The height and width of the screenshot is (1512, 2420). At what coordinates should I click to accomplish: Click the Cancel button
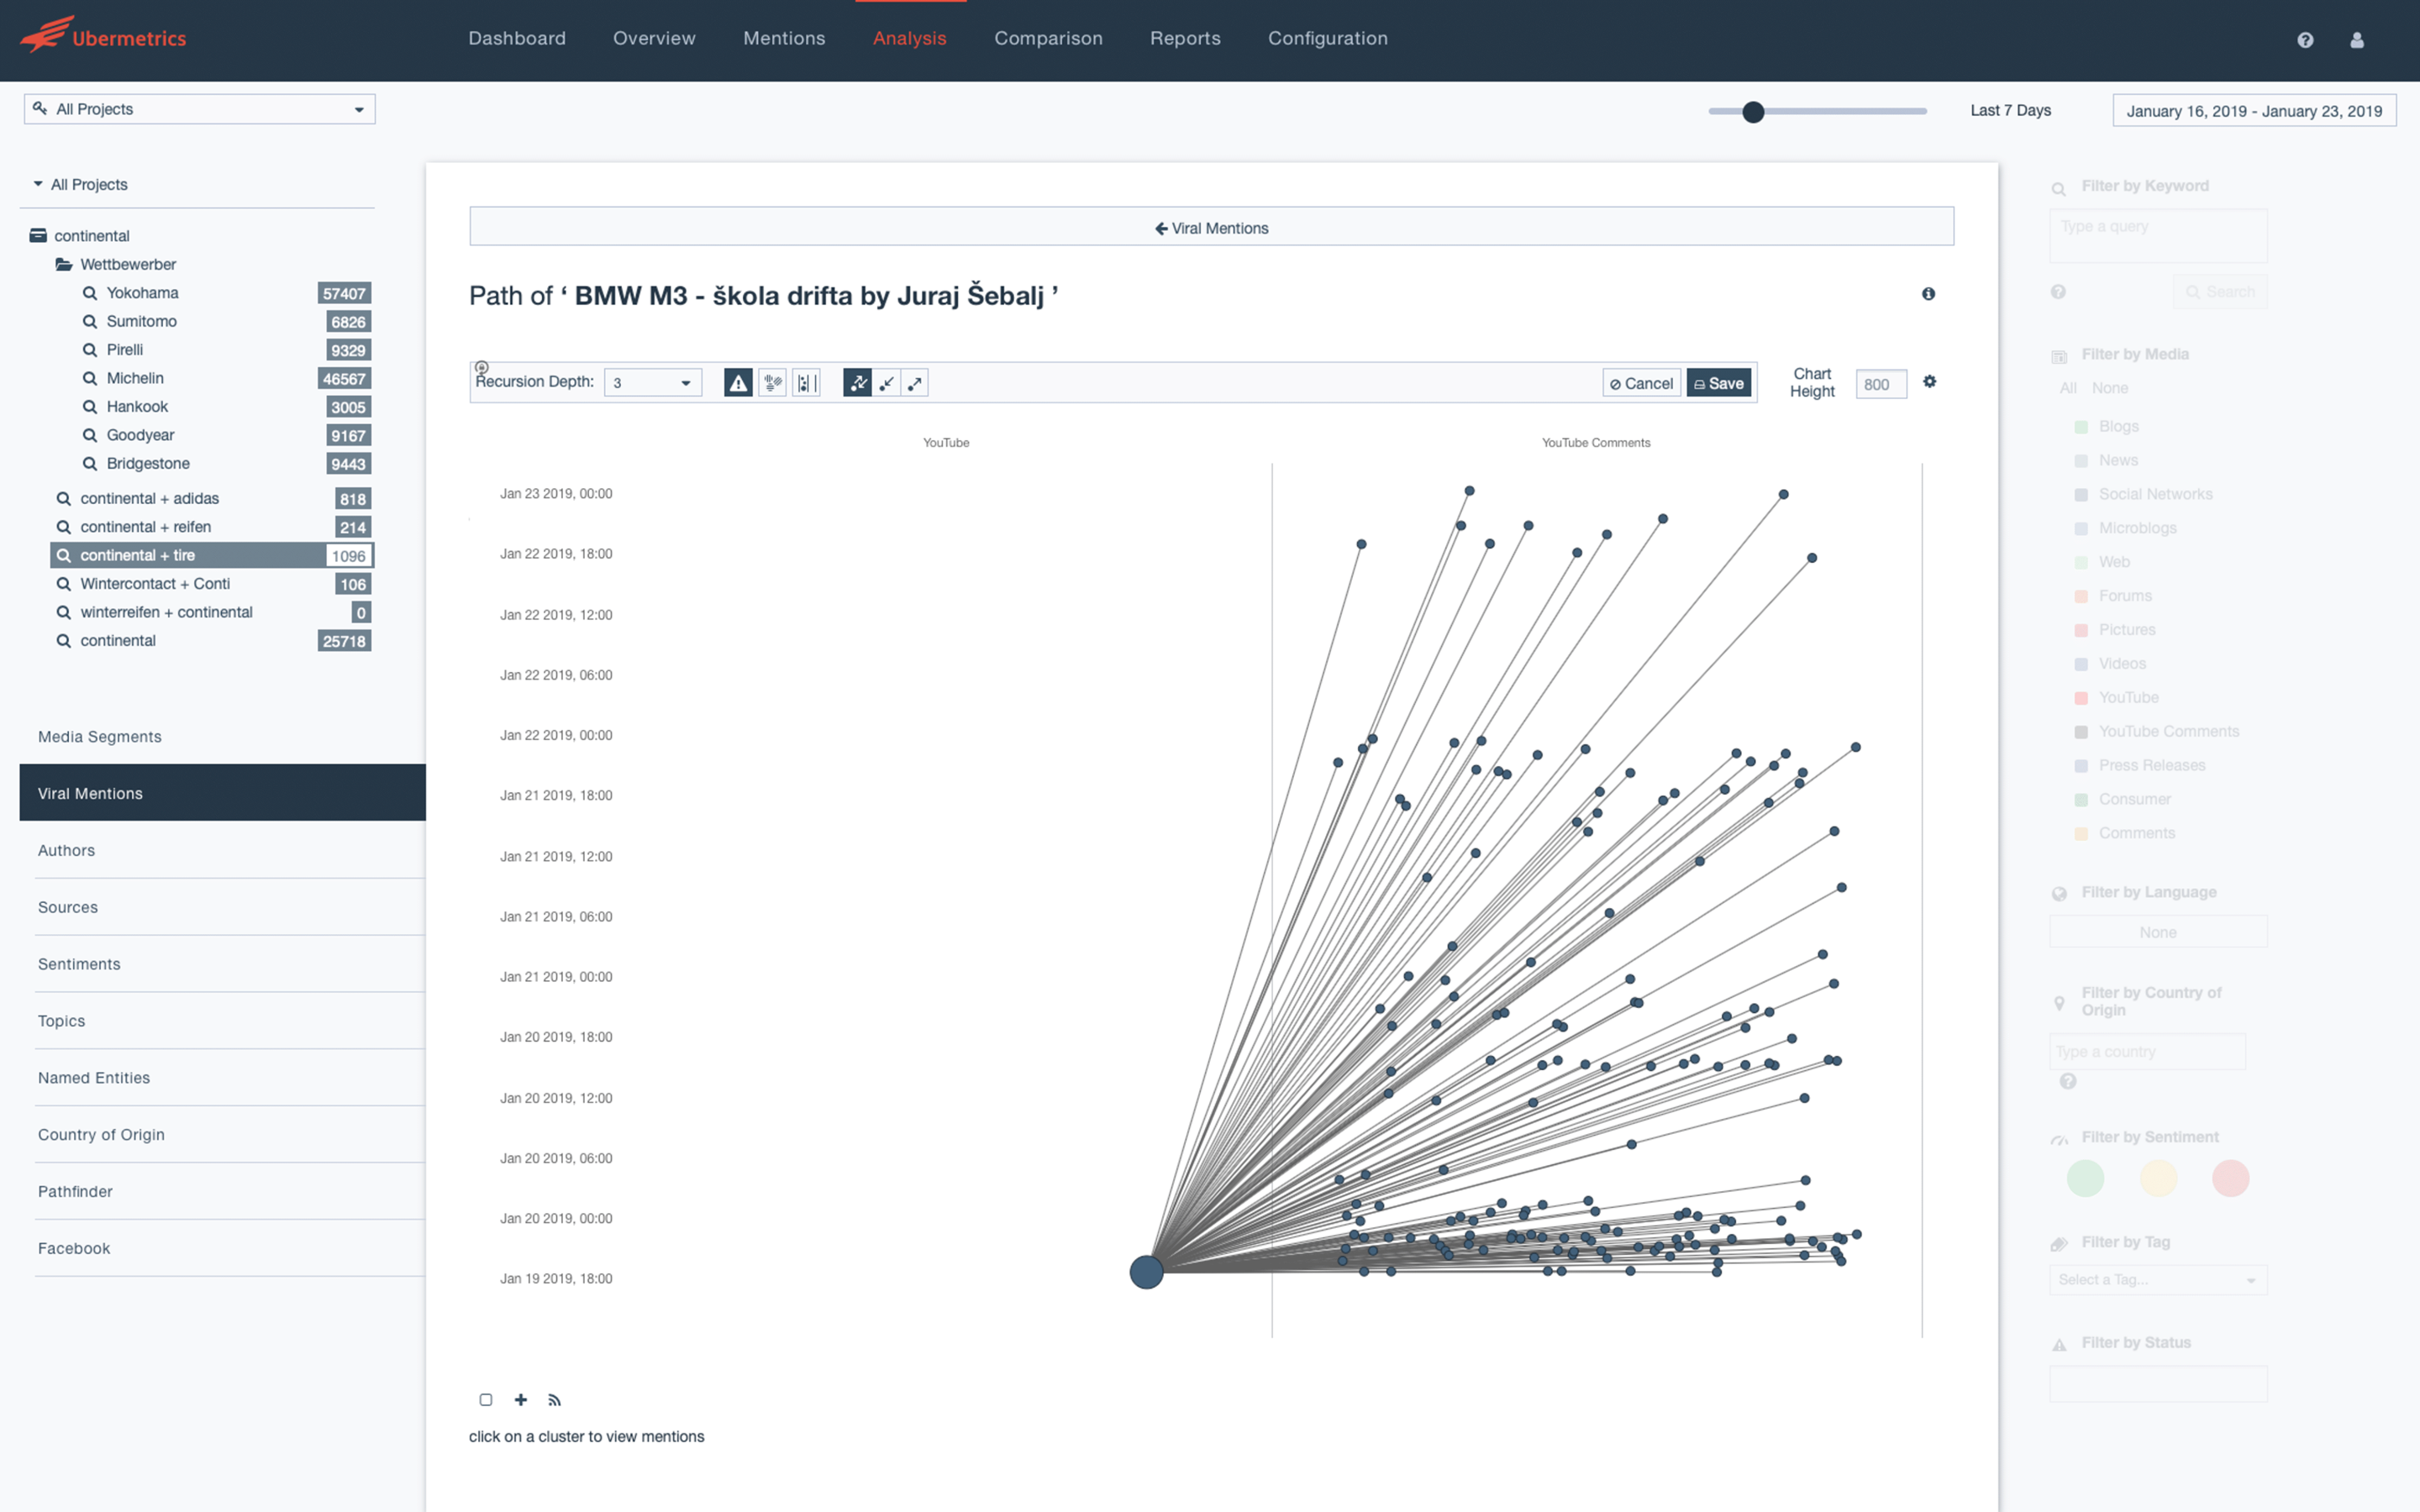point(1641,383)
